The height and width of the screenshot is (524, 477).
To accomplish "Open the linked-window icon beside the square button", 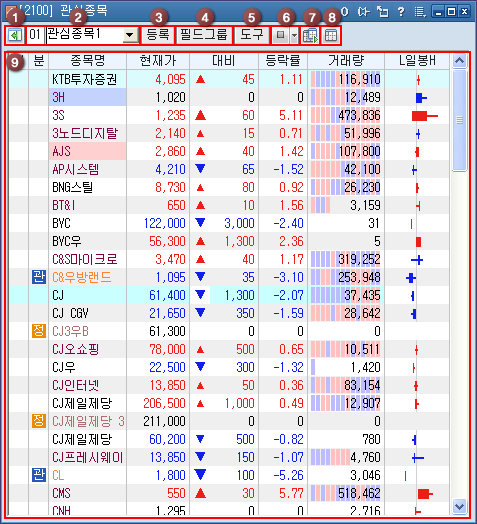I will click(x=310, y=35).
